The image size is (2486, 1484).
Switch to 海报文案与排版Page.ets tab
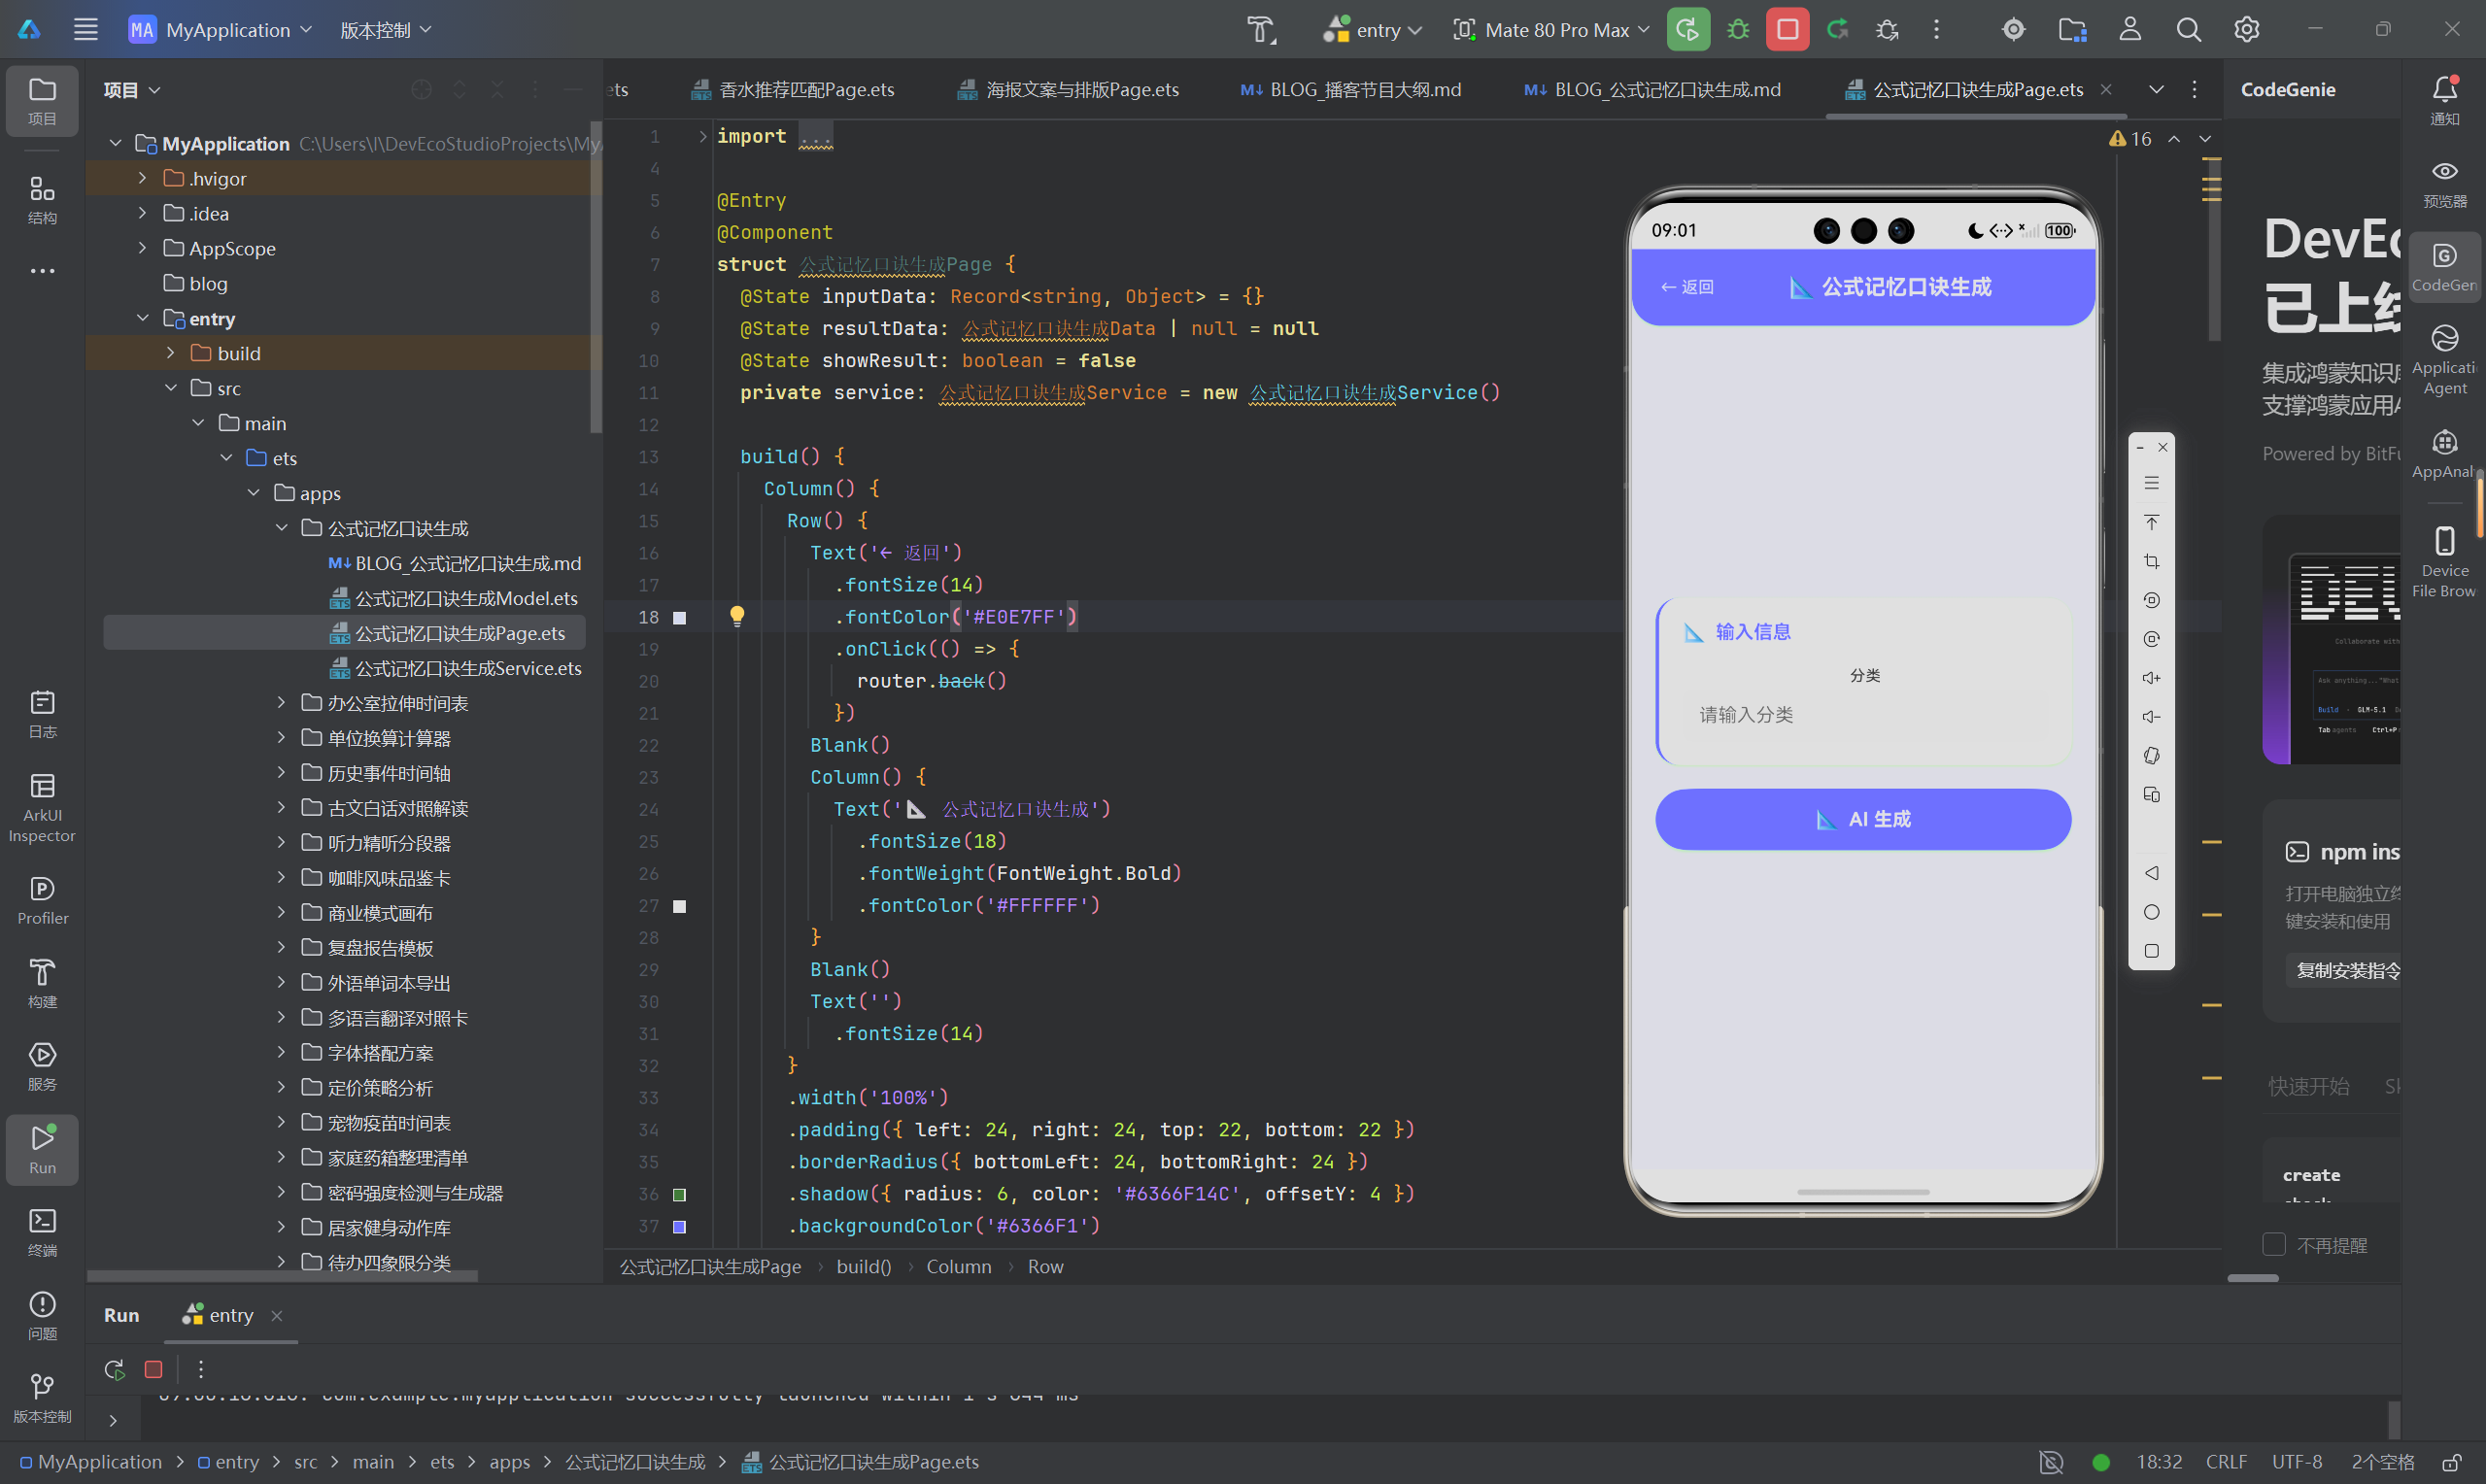click(1068, 89)
